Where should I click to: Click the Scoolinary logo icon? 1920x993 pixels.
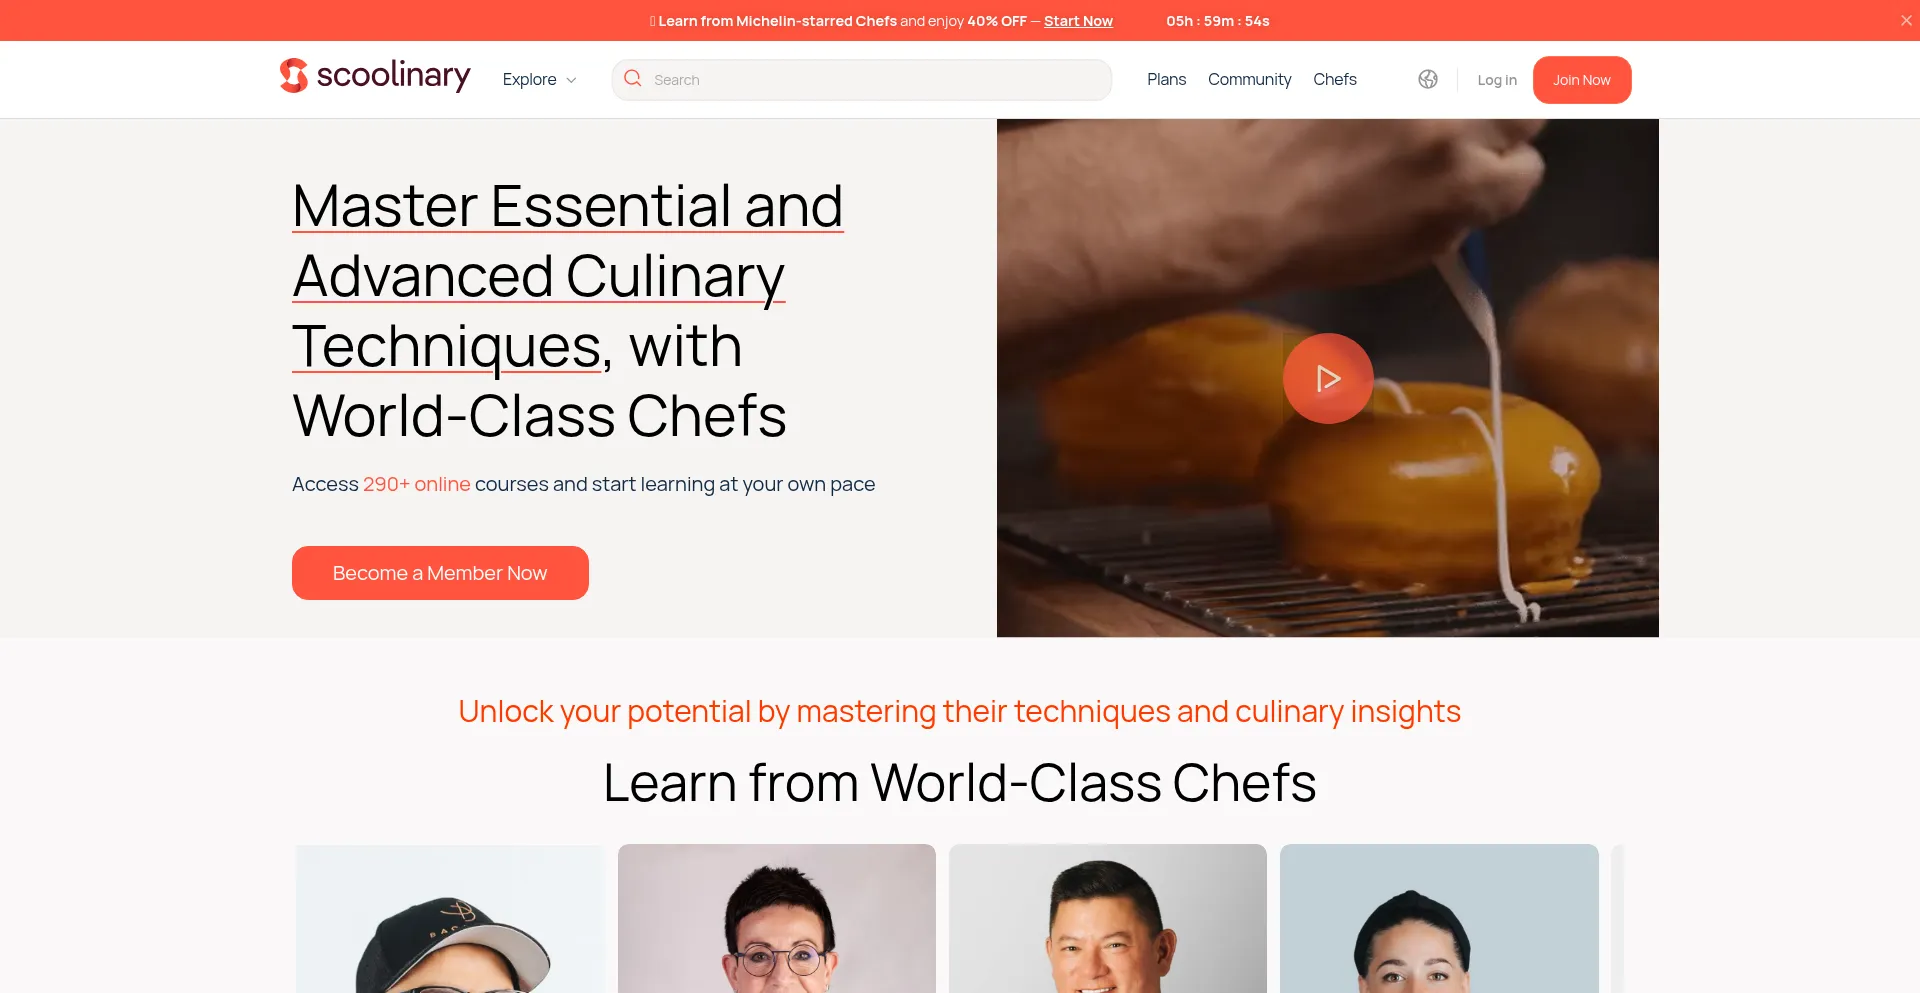293,76
